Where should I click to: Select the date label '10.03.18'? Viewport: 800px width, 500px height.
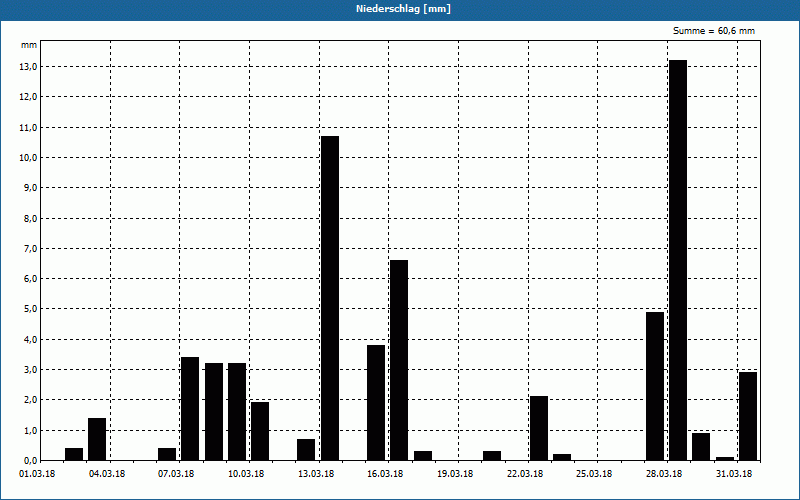click(x=246, y=474)
